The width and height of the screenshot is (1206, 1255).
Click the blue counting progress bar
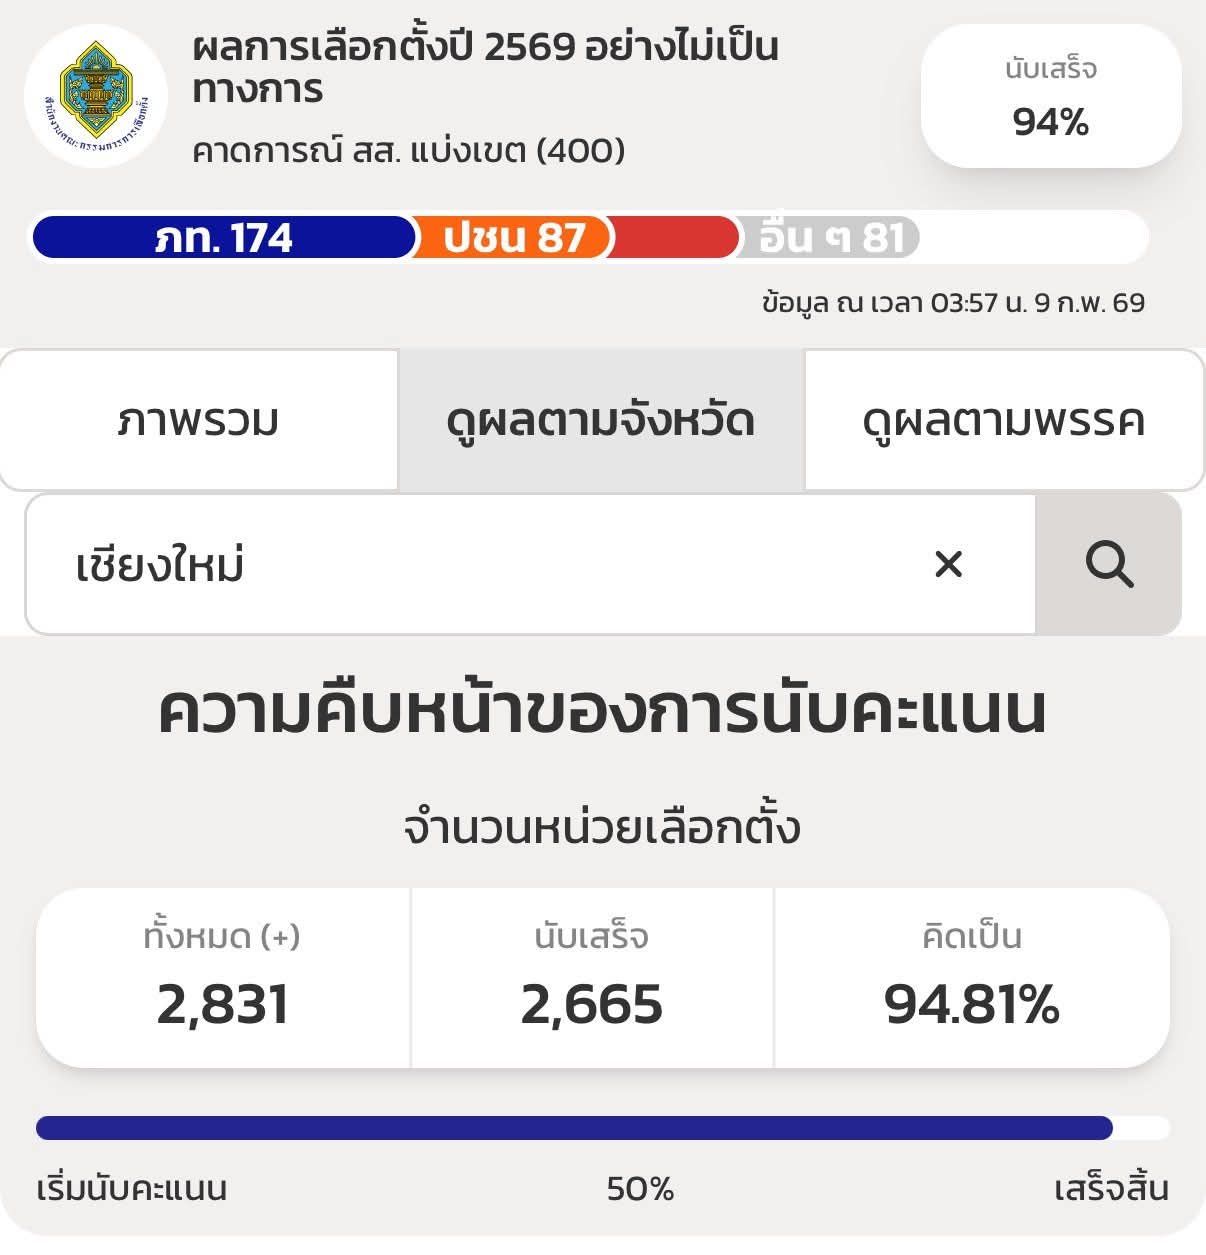point(574,1128)
